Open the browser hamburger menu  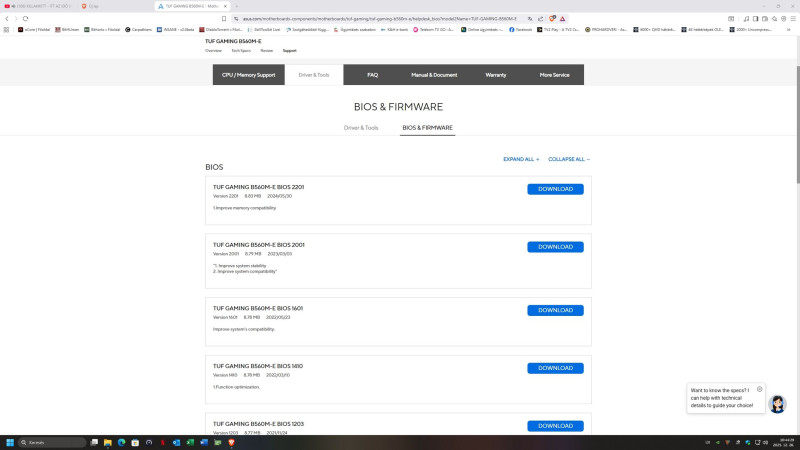tap(793, 19)
